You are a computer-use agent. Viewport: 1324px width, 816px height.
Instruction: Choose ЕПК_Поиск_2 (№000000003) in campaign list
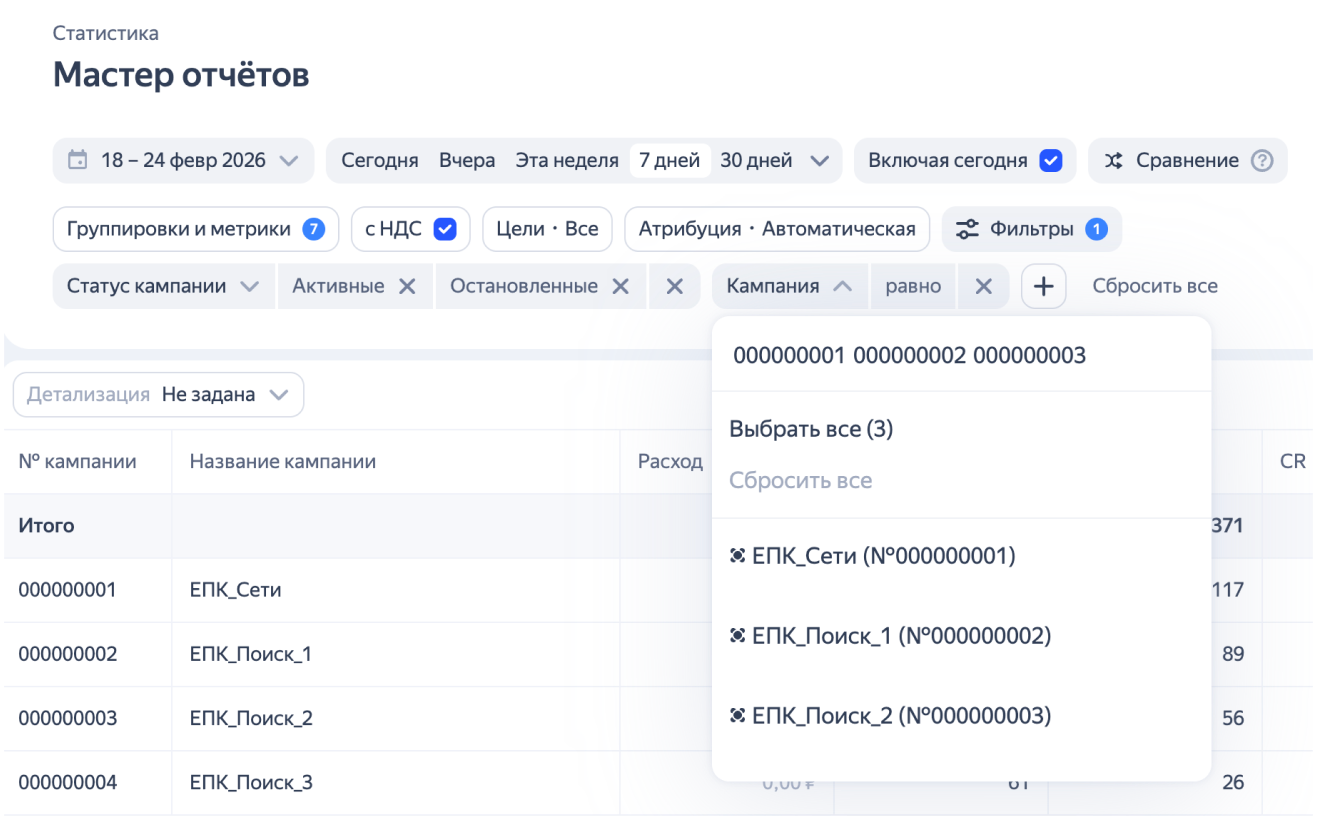point(961,716)
